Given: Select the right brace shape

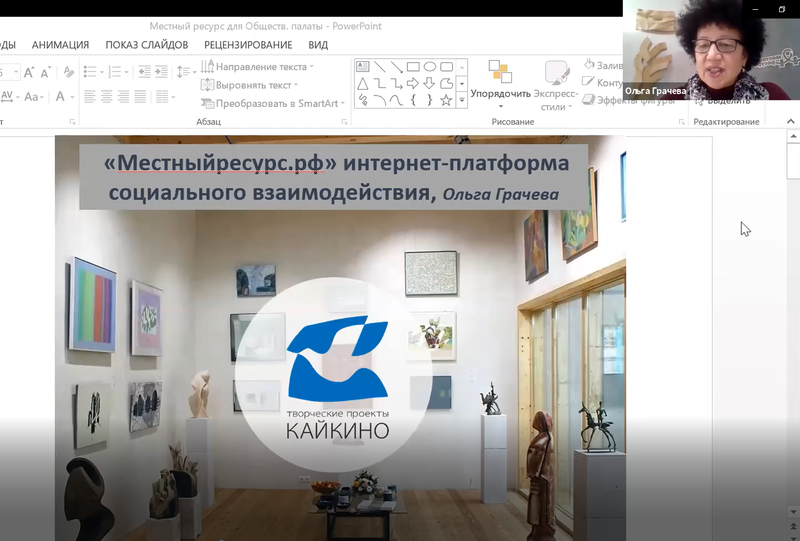Looking at the screenshot, I should point(430,100).
